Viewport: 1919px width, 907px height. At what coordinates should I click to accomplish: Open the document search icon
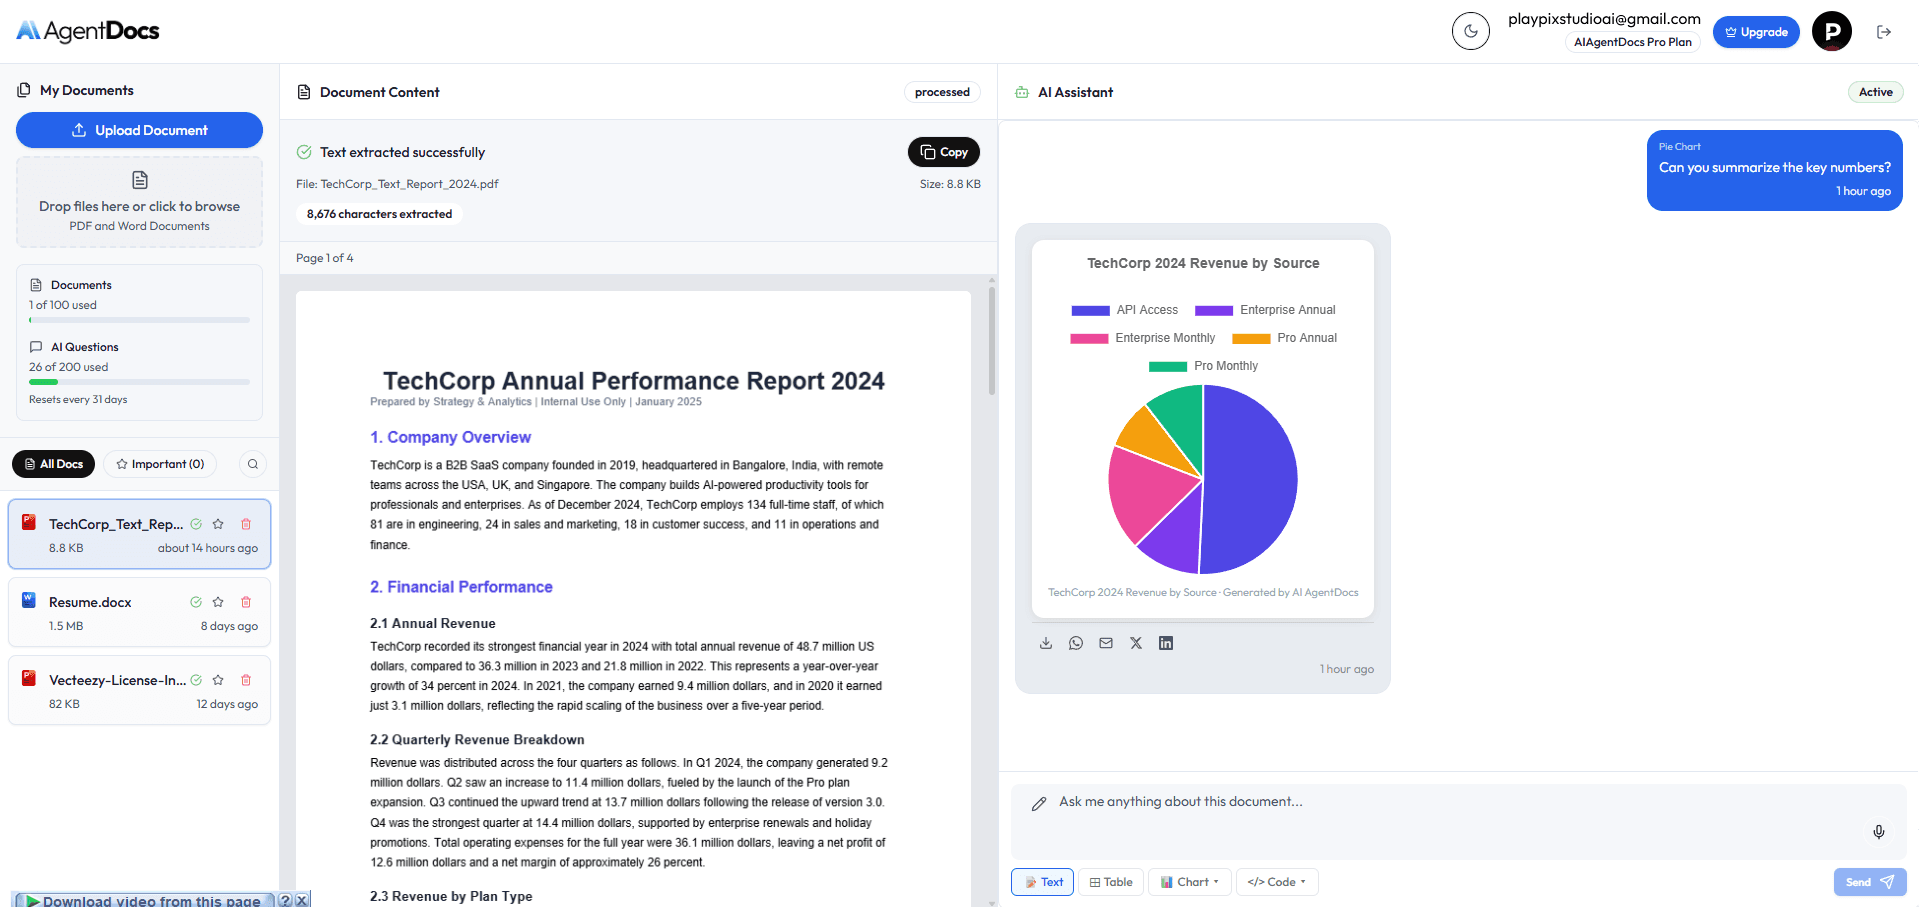coord(253,464)
